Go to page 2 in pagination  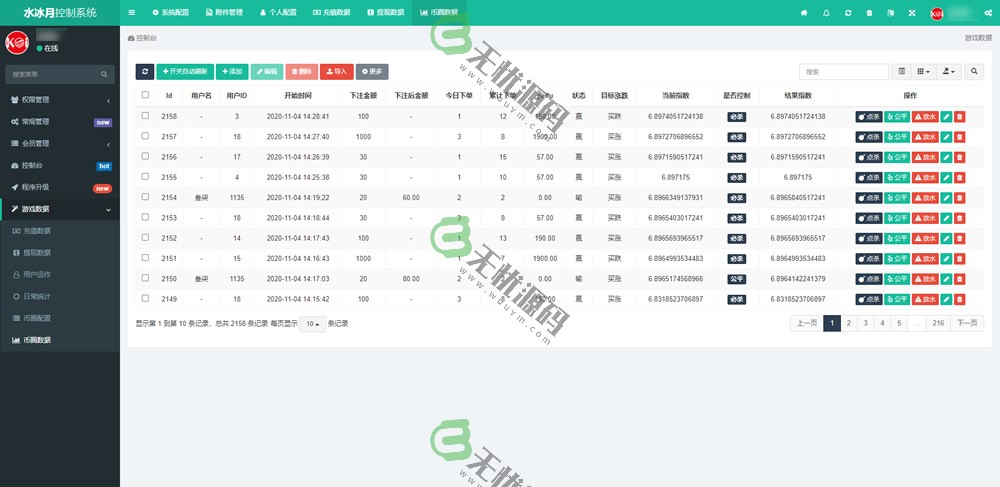pyautogui.click(x=848, y=323)
